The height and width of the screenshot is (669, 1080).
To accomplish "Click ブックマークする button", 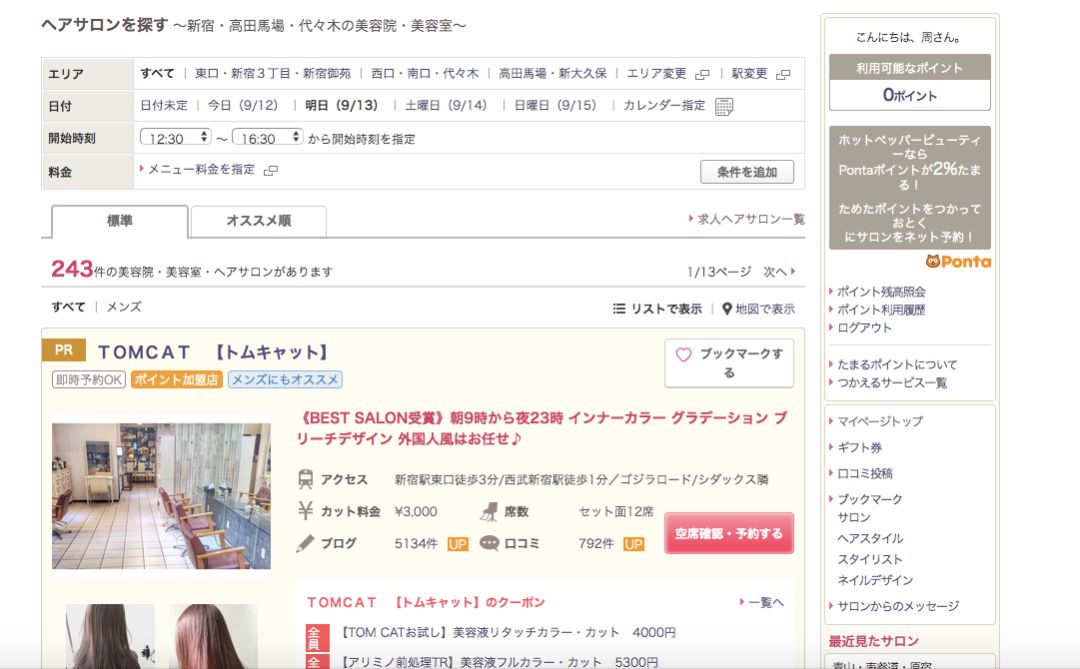I will coord(729,363).
